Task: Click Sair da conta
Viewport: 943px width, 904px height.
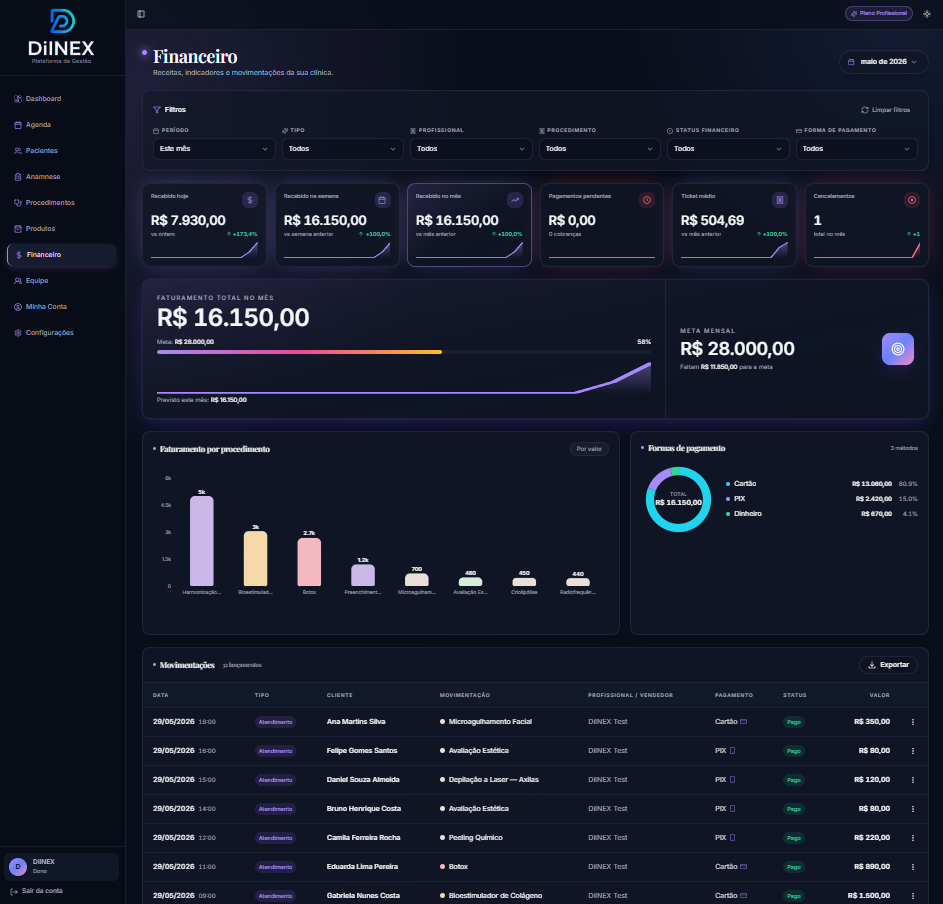Action: pyautogui.click(x=37, y=891)
